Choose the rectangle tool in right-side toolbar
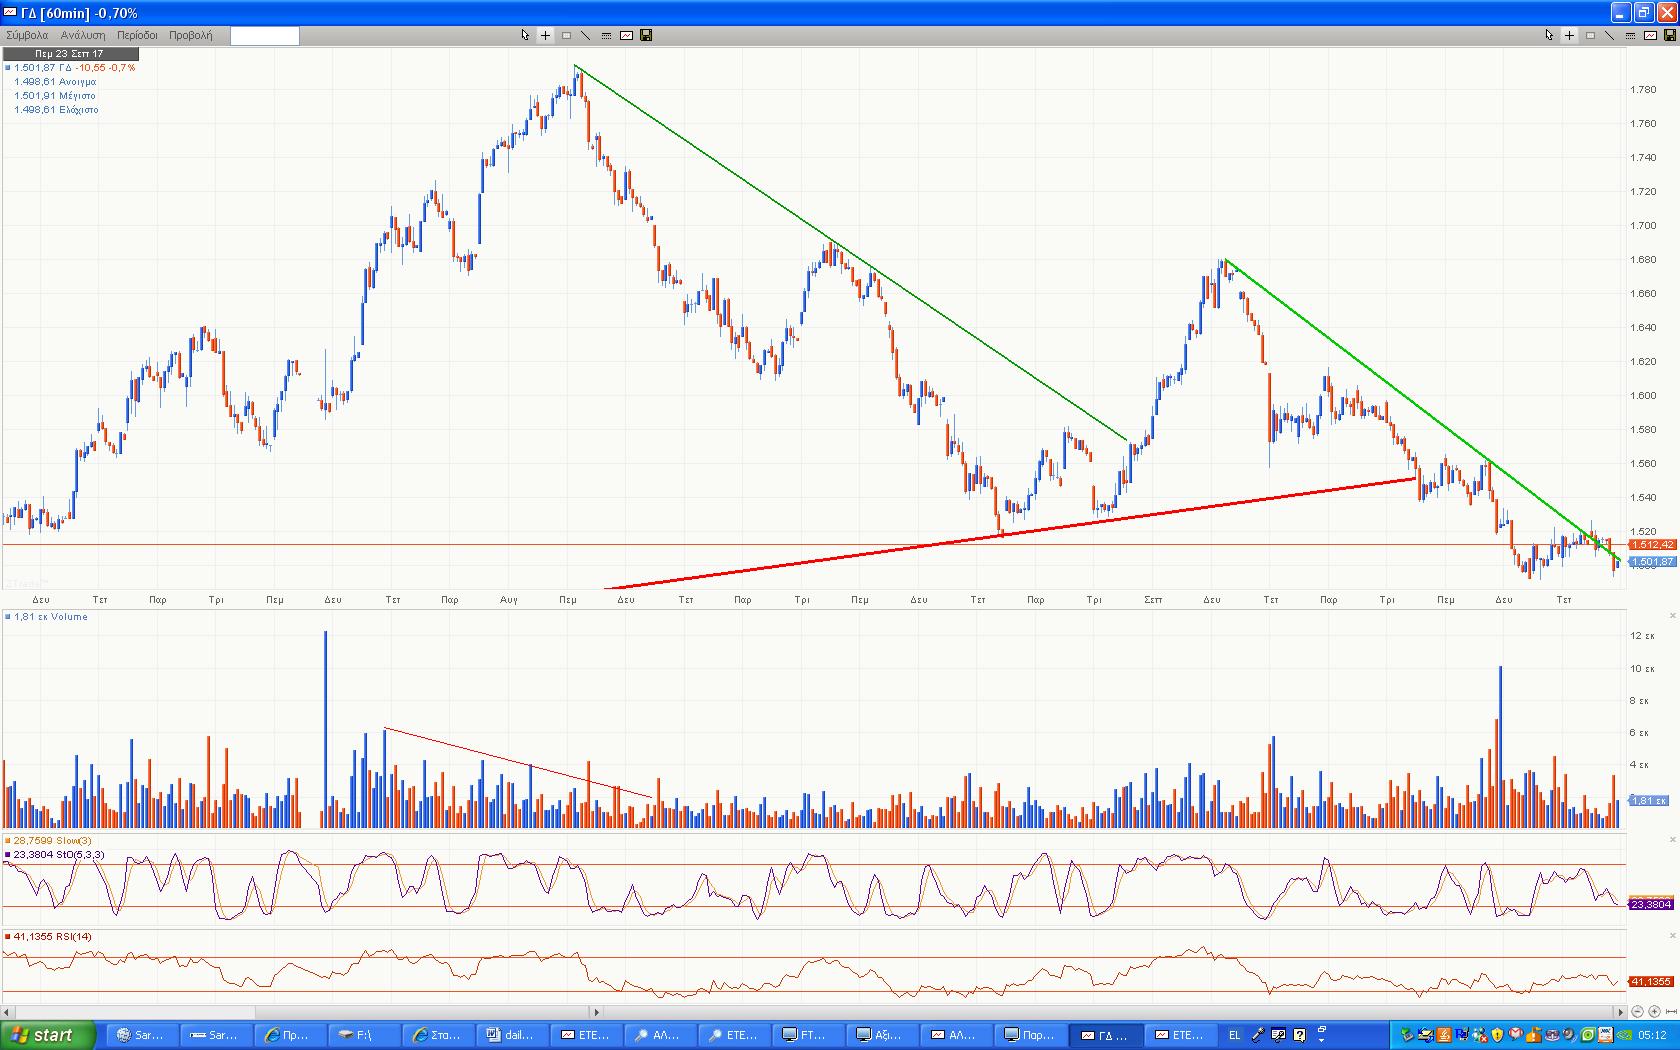The height and width of the screenshot is (1050, 1680). pos(1590,35)
